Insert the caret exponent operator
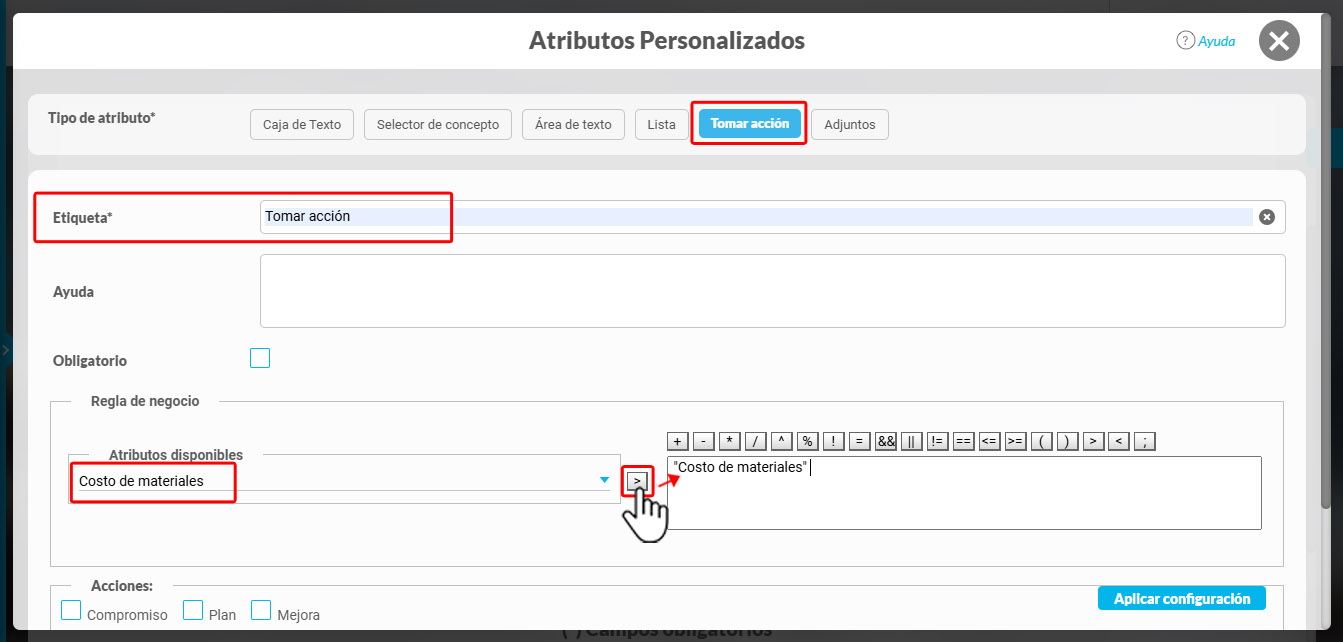Image resolution: width=1343 pixels, height=642 pixels. (782, 441)
